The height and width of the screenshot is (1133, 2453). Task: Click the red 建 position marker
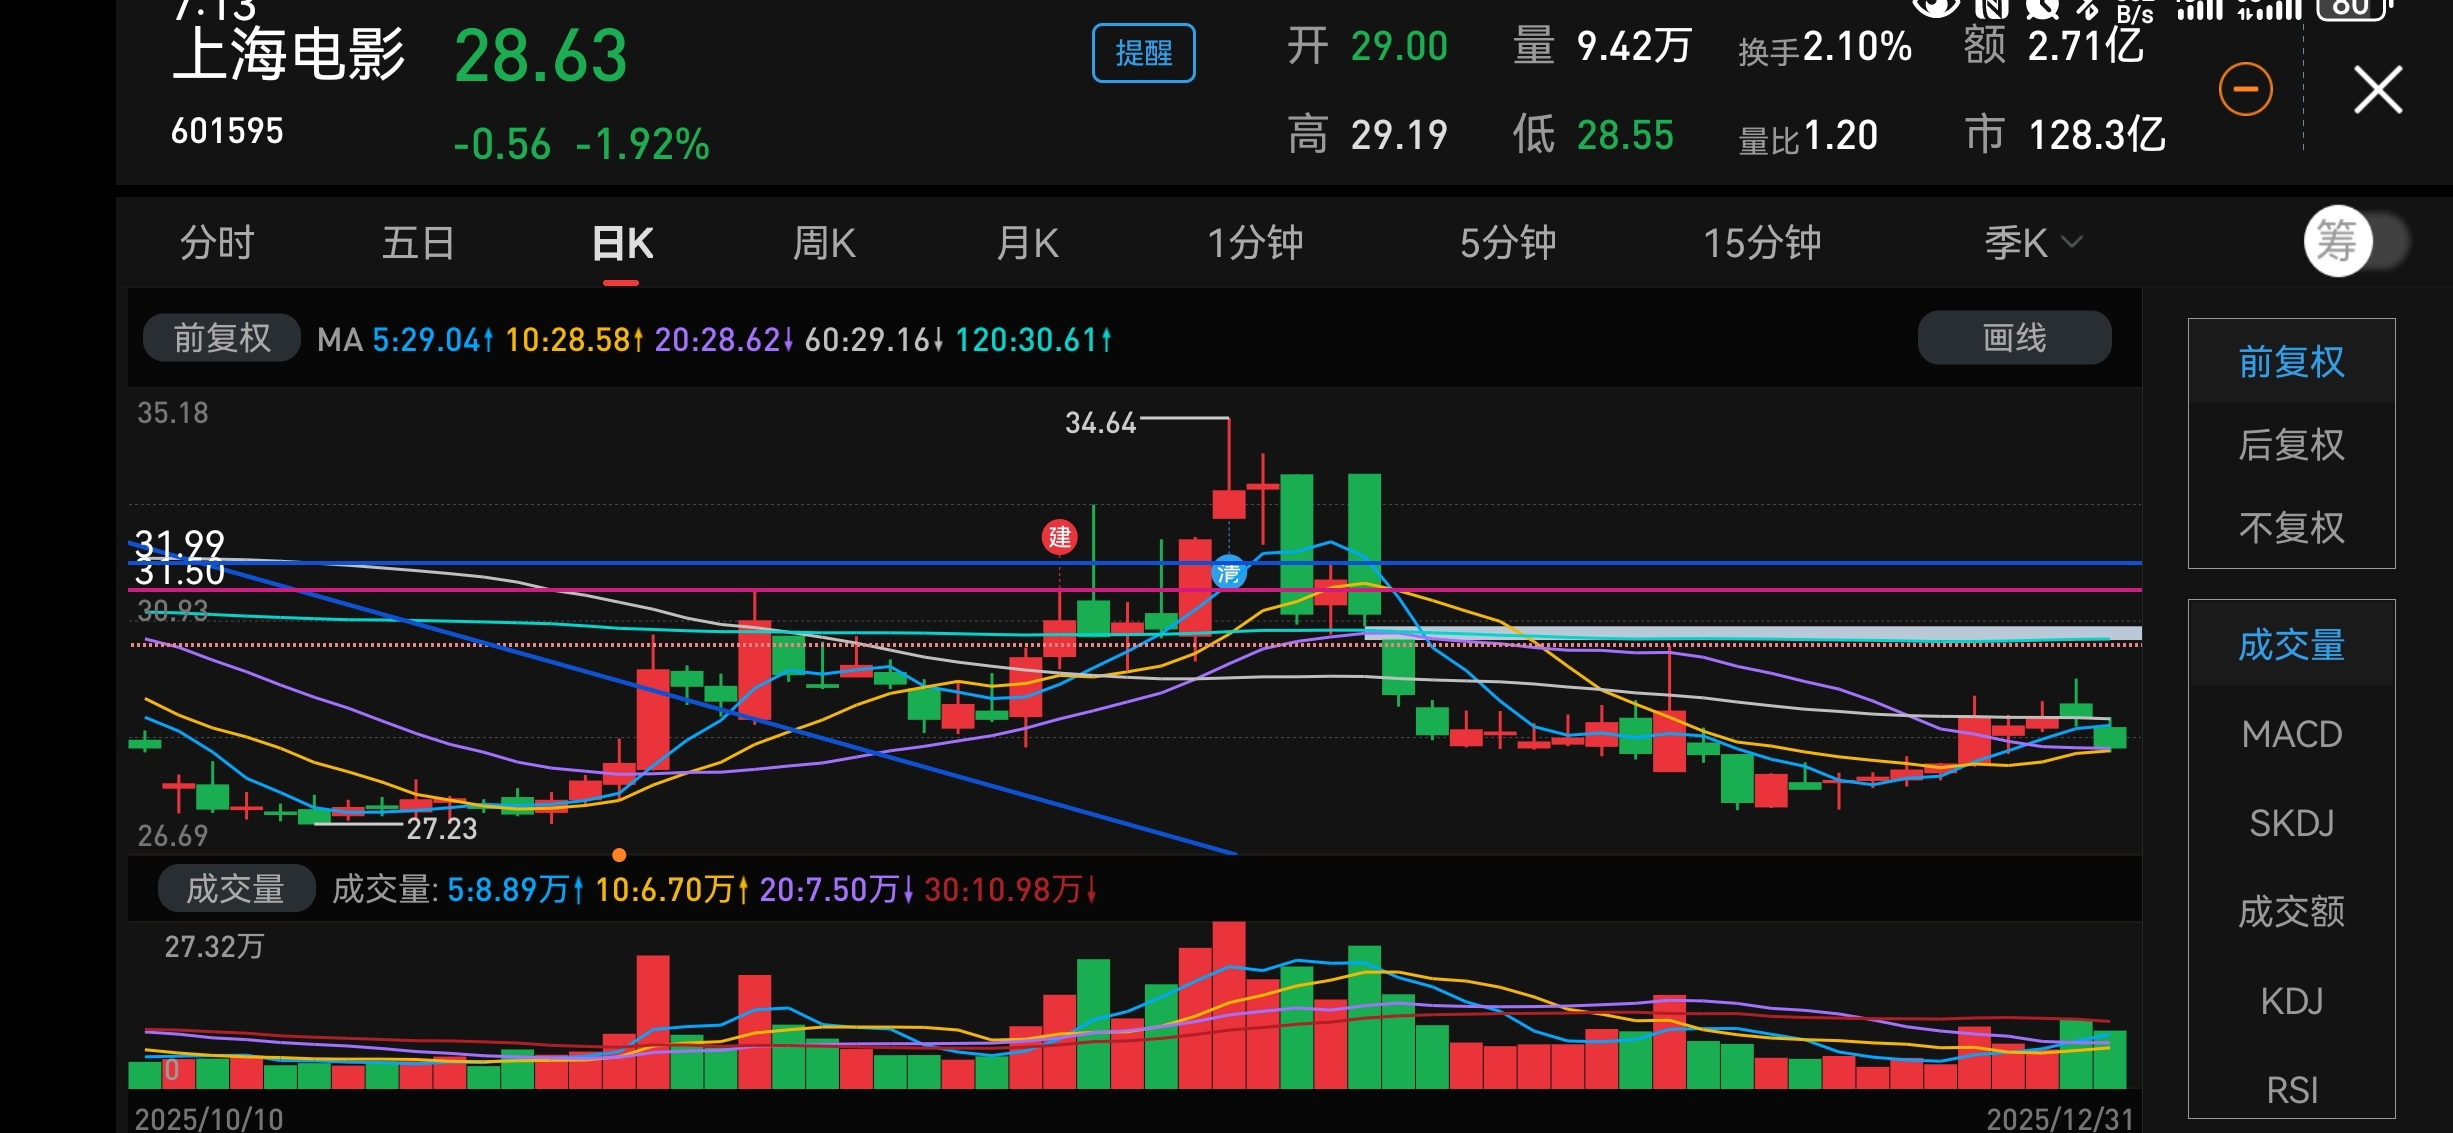[1059, 537]
